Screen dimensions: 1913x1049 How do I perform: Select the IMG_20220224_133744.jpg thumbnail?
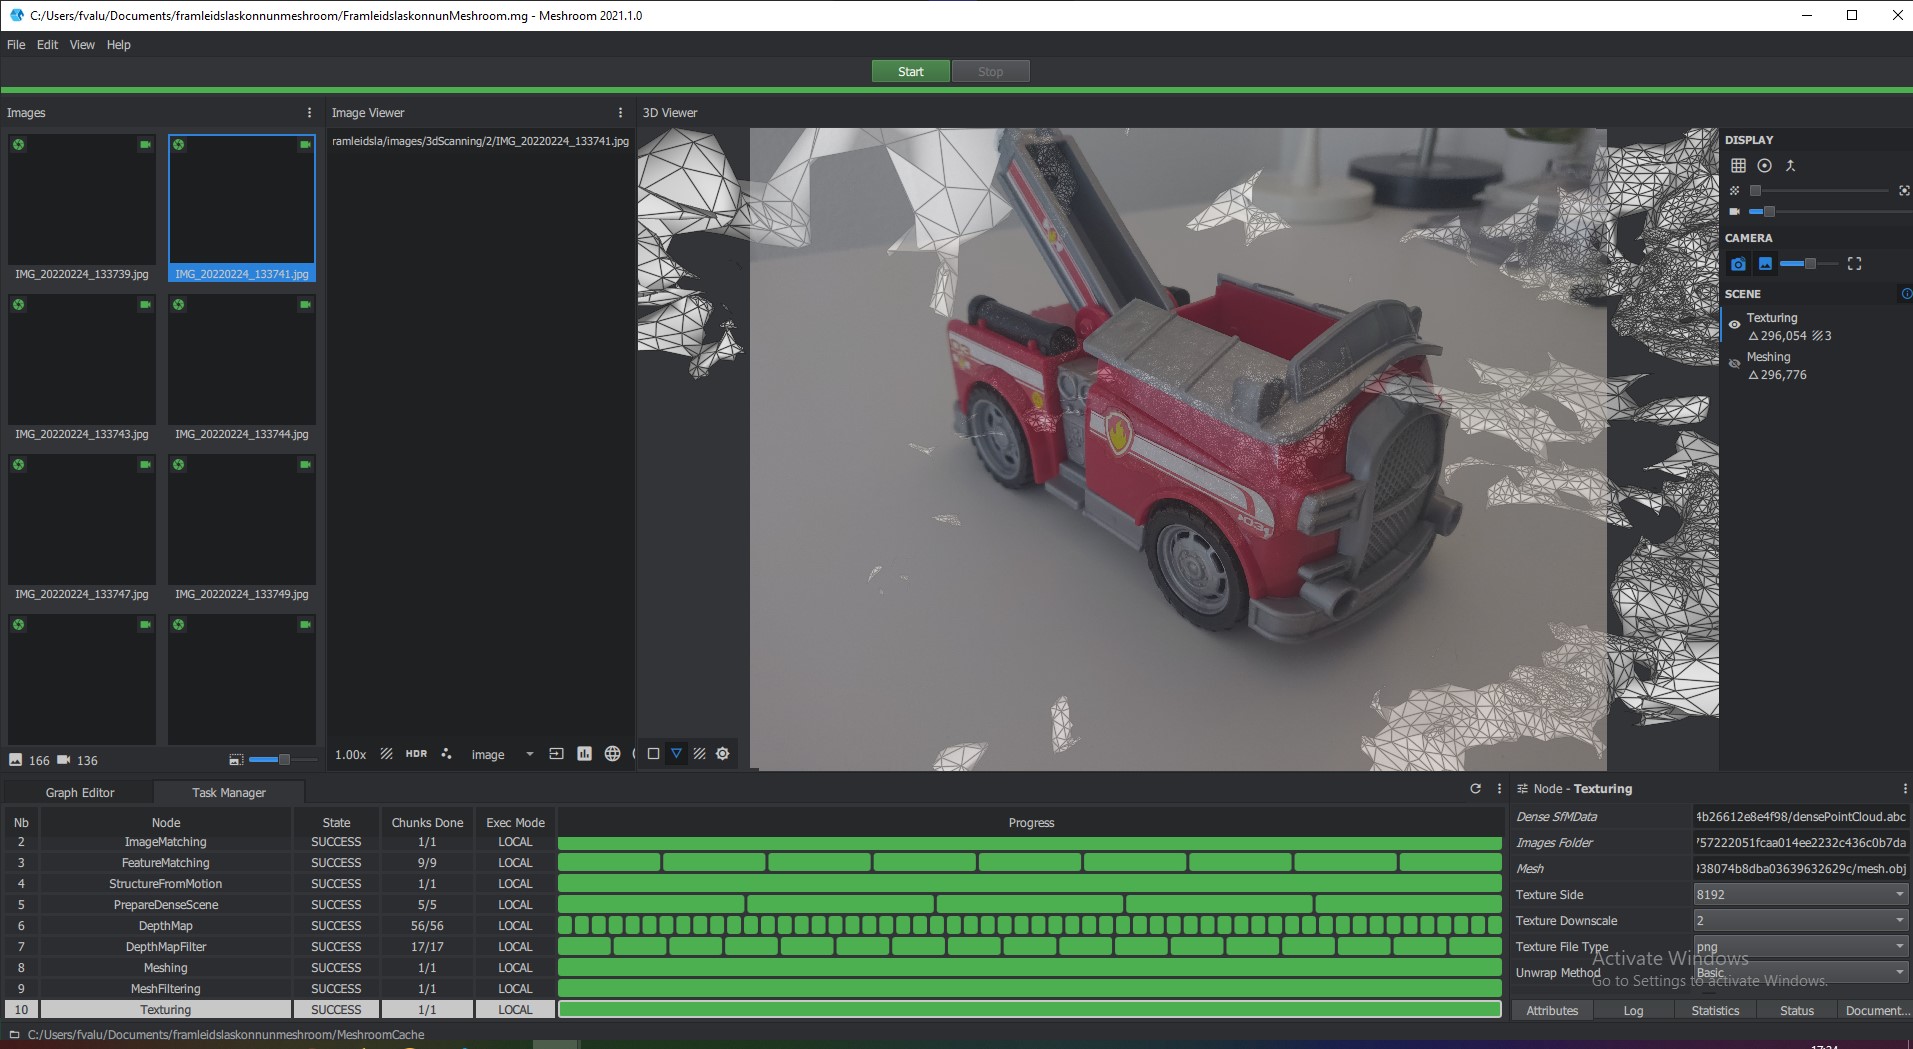(242, 369)
